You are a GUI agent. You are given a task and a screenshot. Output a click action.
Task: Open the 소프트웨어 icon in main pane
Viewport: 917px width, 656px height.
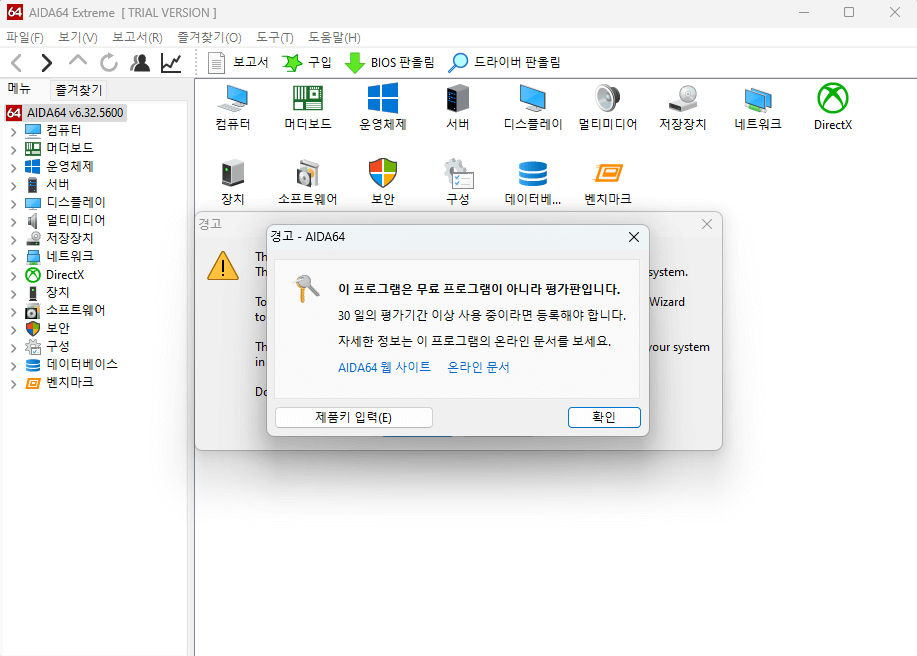click(308, 182)
